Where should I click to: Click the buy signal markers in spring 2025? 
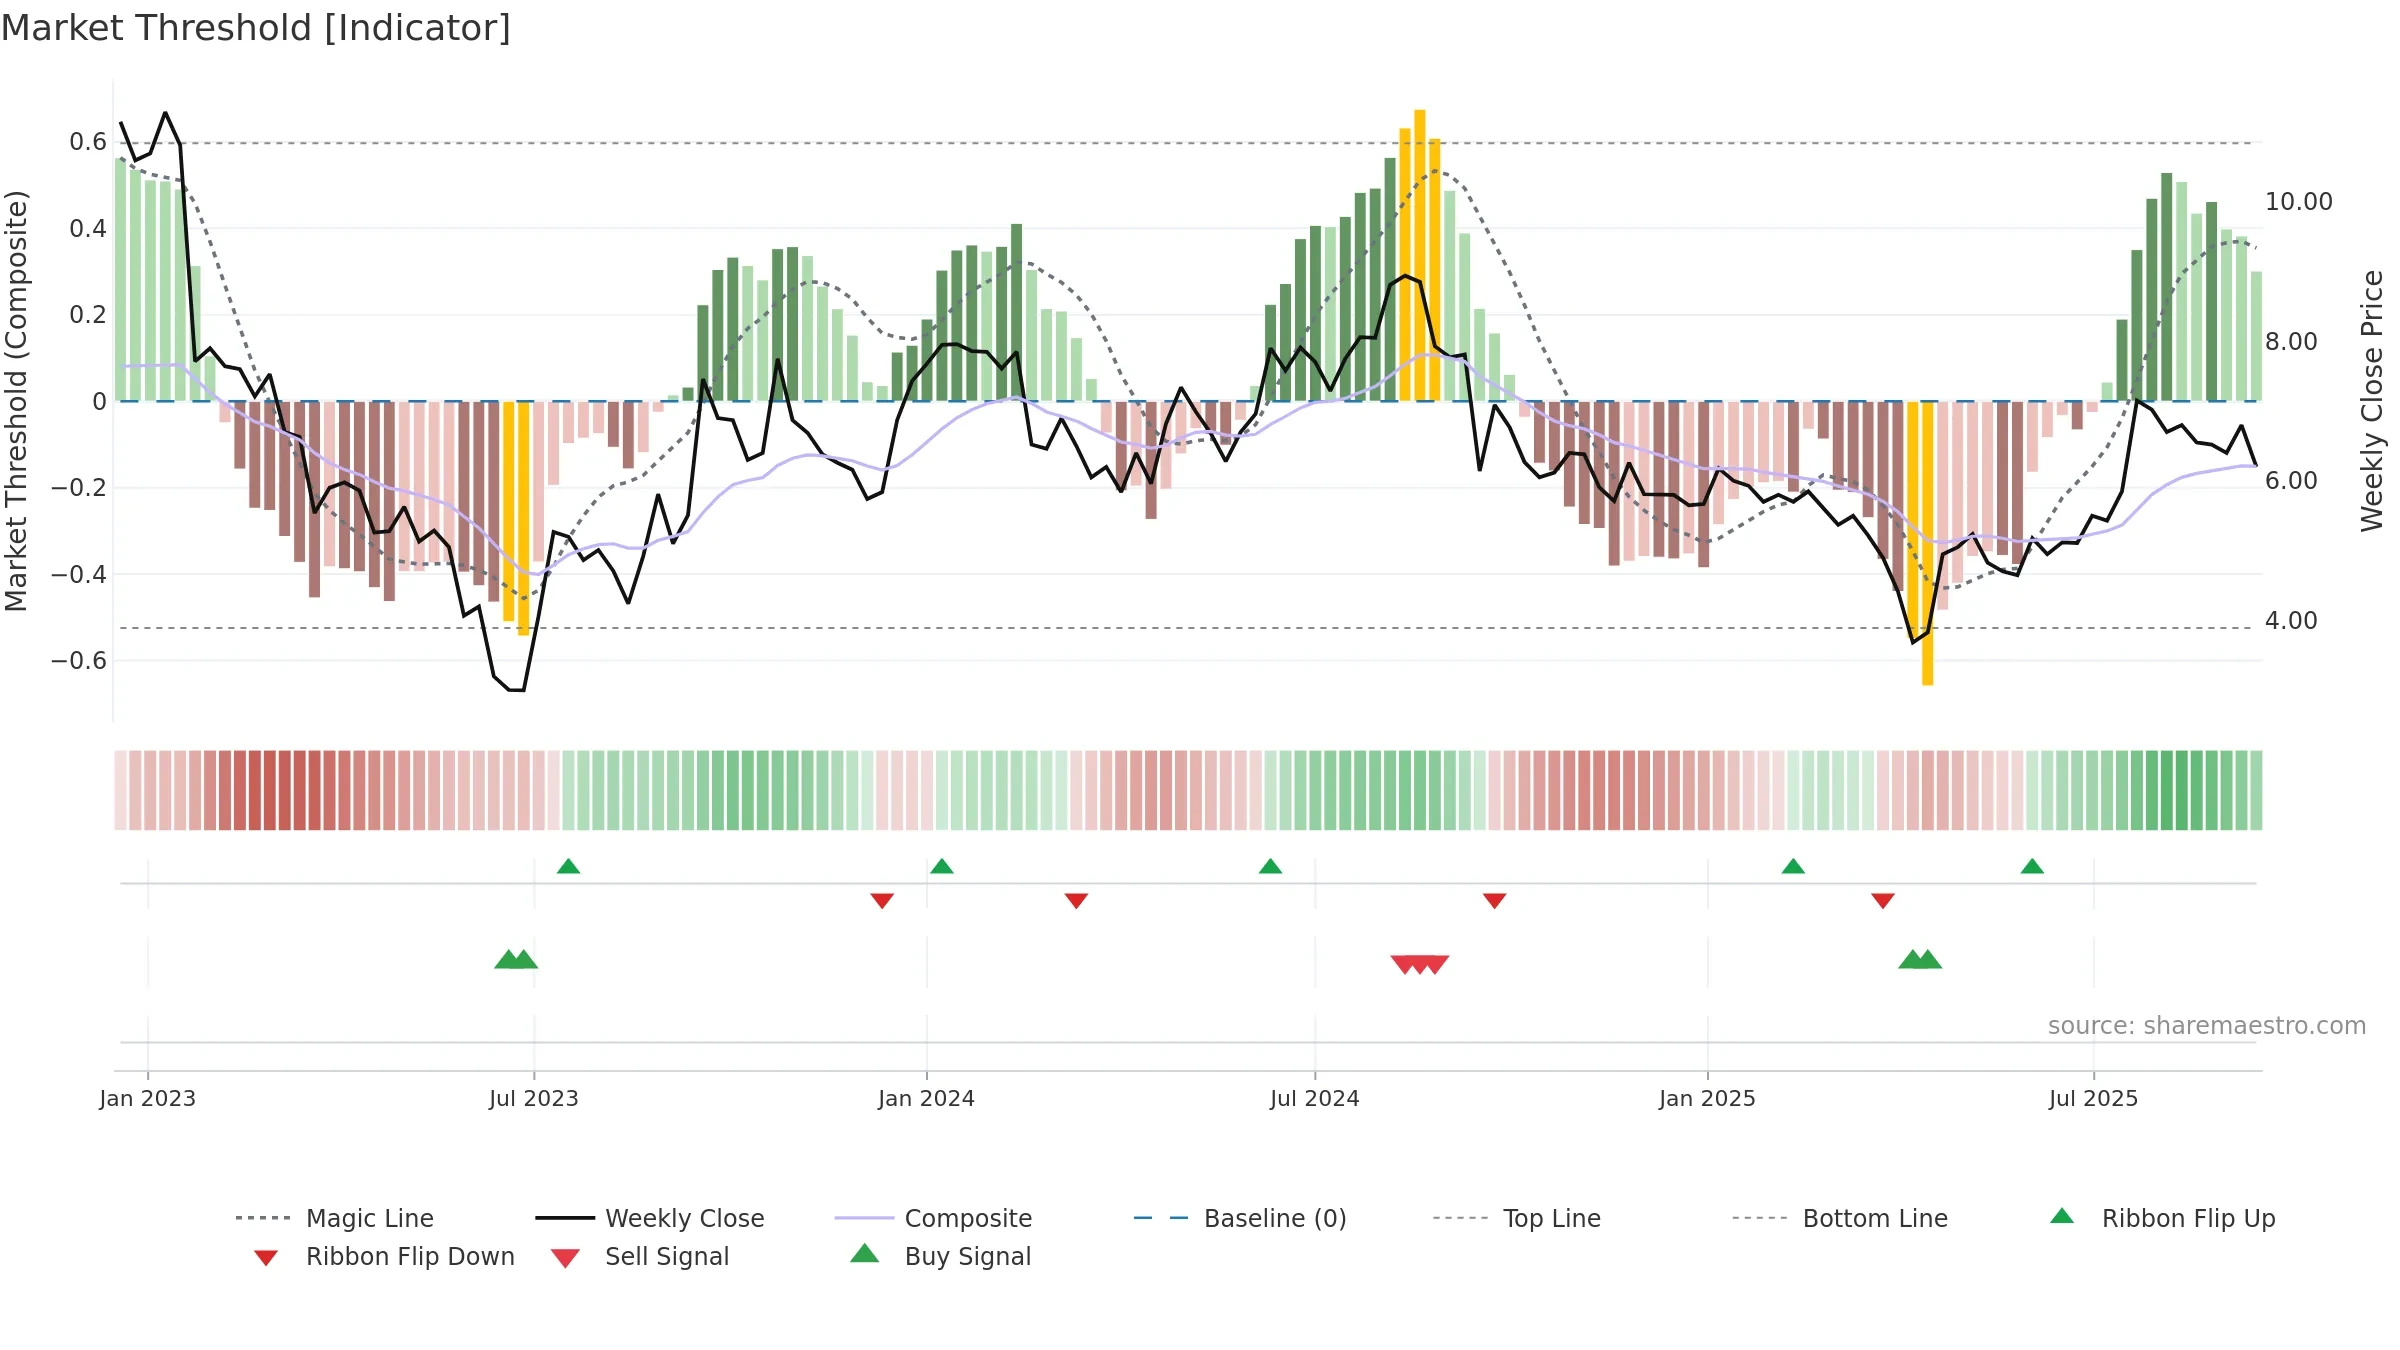(1920, 959)
